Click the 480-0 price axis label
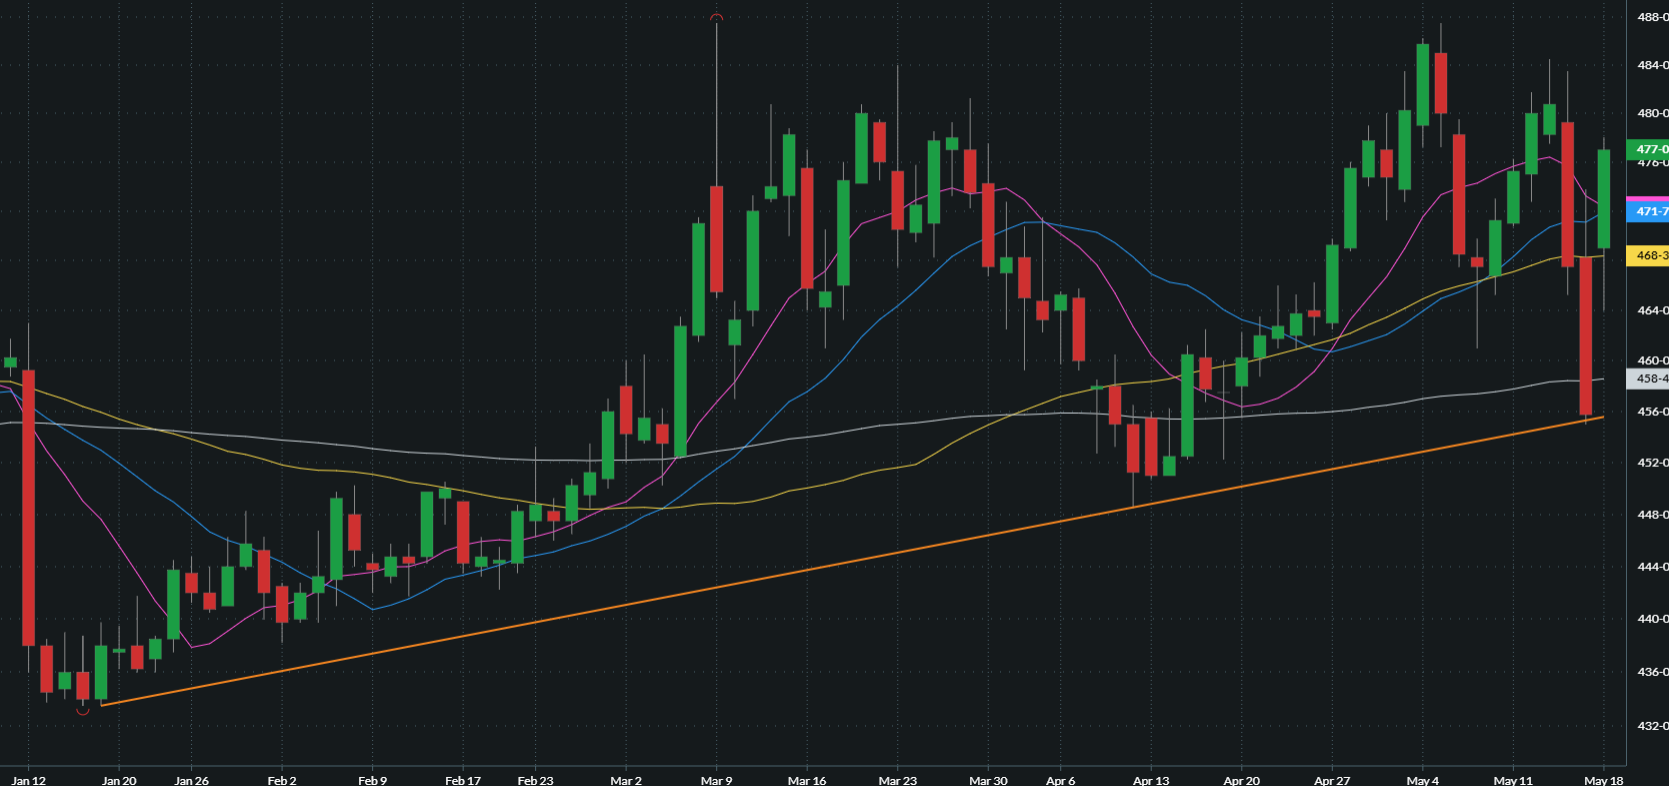Viewport: 1669px width, 786px height. [1652, 113]
